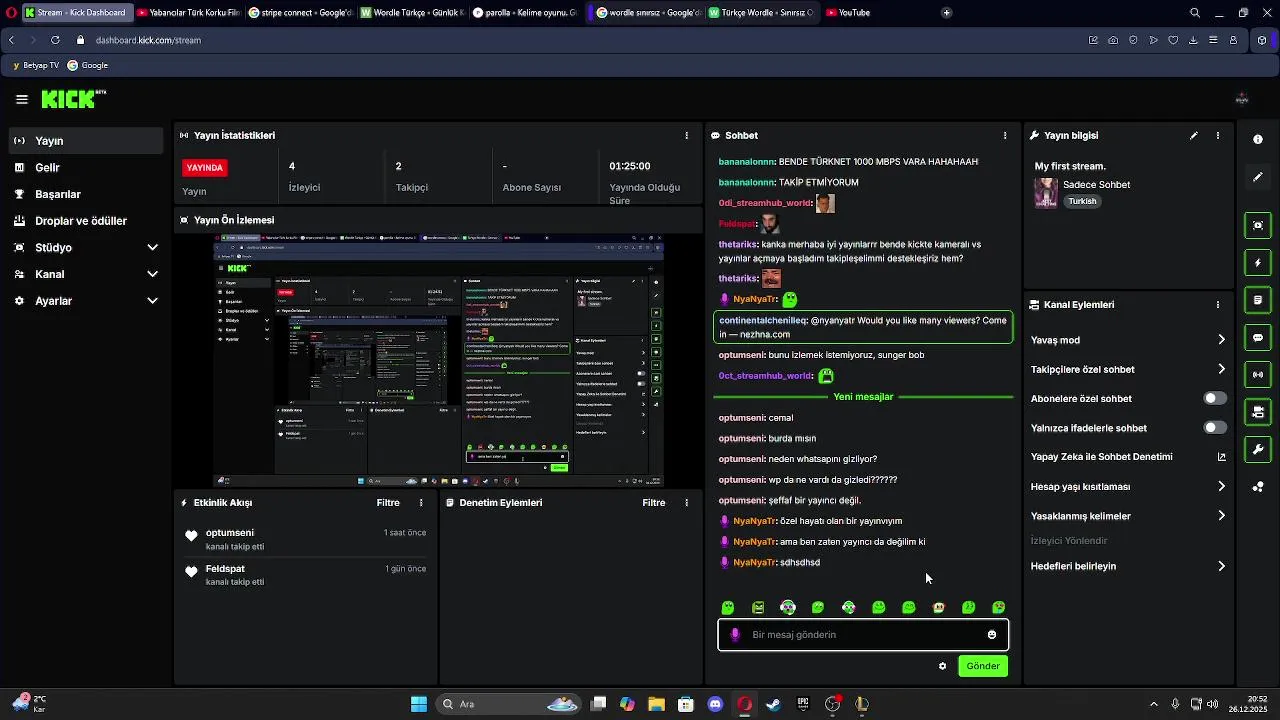The image size is (1280, 720).
Task: Open chat settings gear next to Gönder
Action: tap(942, 666)
